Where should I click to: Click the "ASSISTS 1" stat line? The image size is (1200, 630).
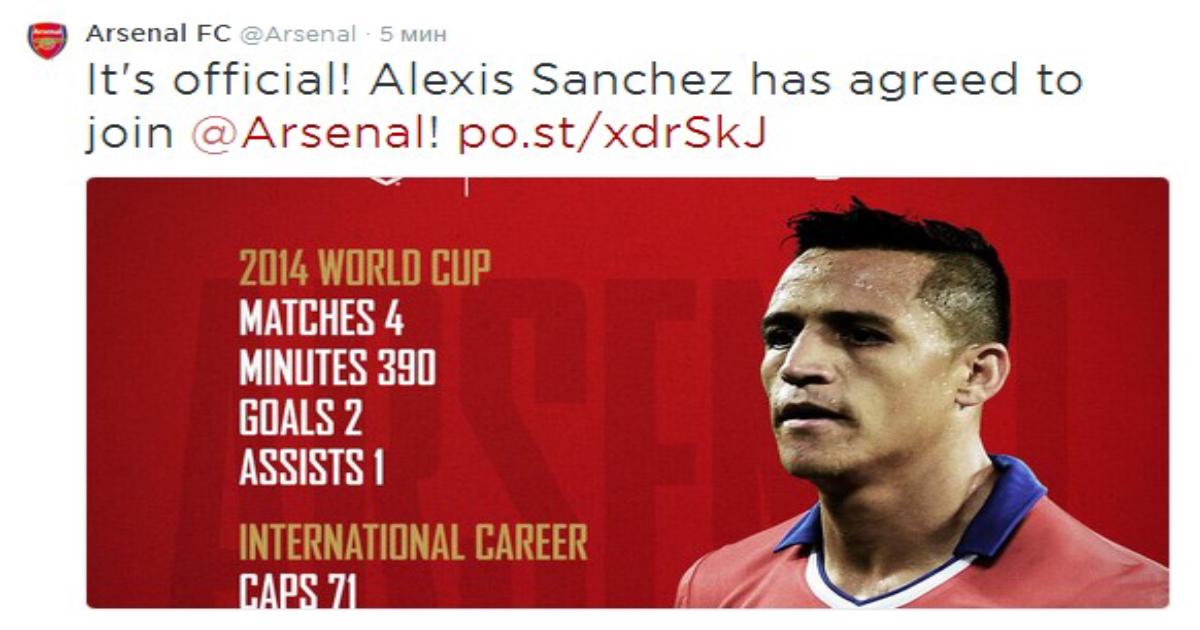click(x=311, y=469)
